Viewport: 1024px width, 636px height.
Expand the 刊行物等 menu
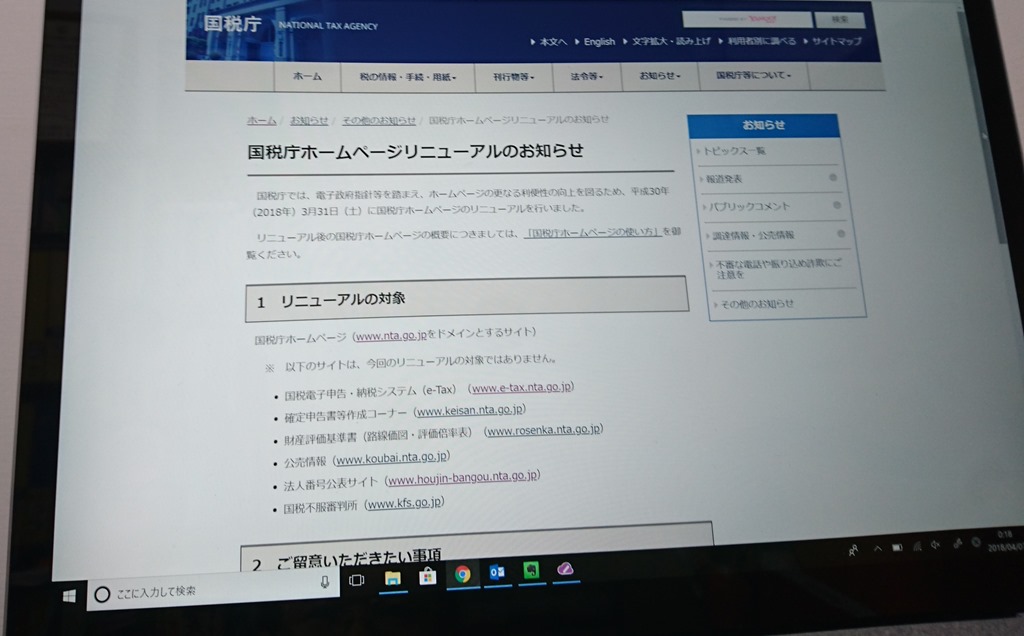point(513,77)
